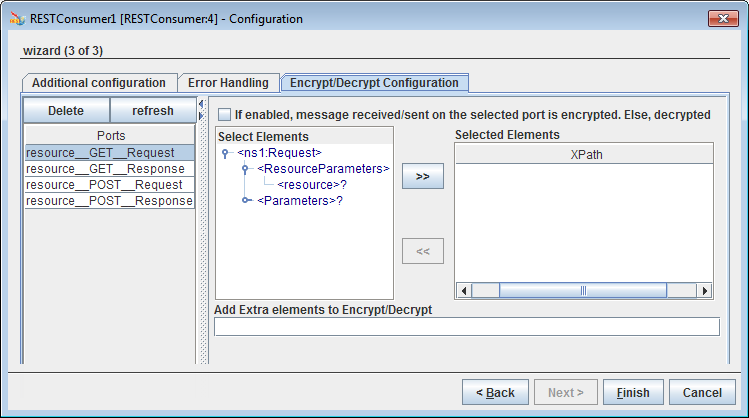This screenshot has height=418, width=749.
Task: Click the remove-from-selected (<<) arrow button
Action: click(422, 251)
